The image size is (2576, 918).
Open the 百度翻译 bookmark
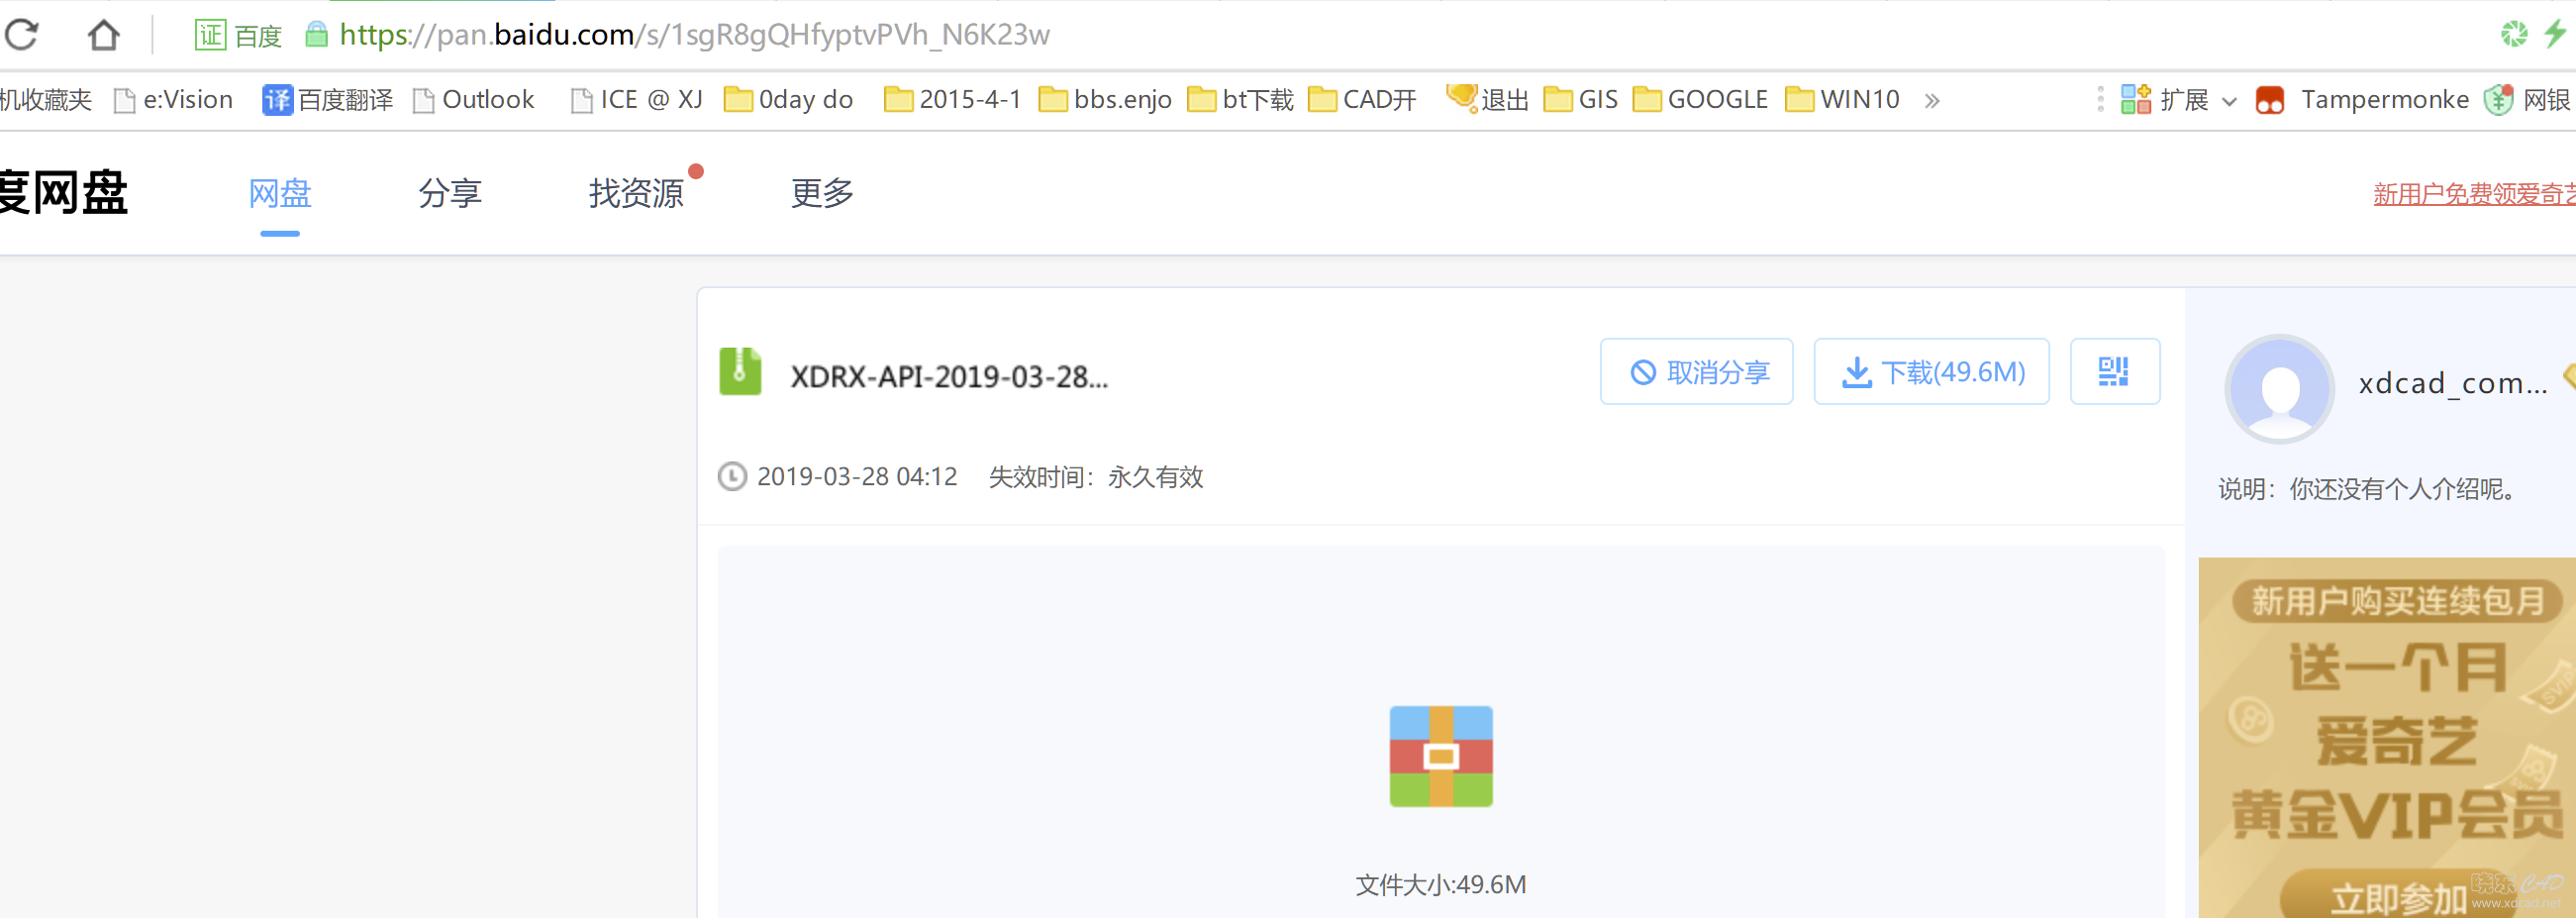pyautogui.click(x=328, y=100)
